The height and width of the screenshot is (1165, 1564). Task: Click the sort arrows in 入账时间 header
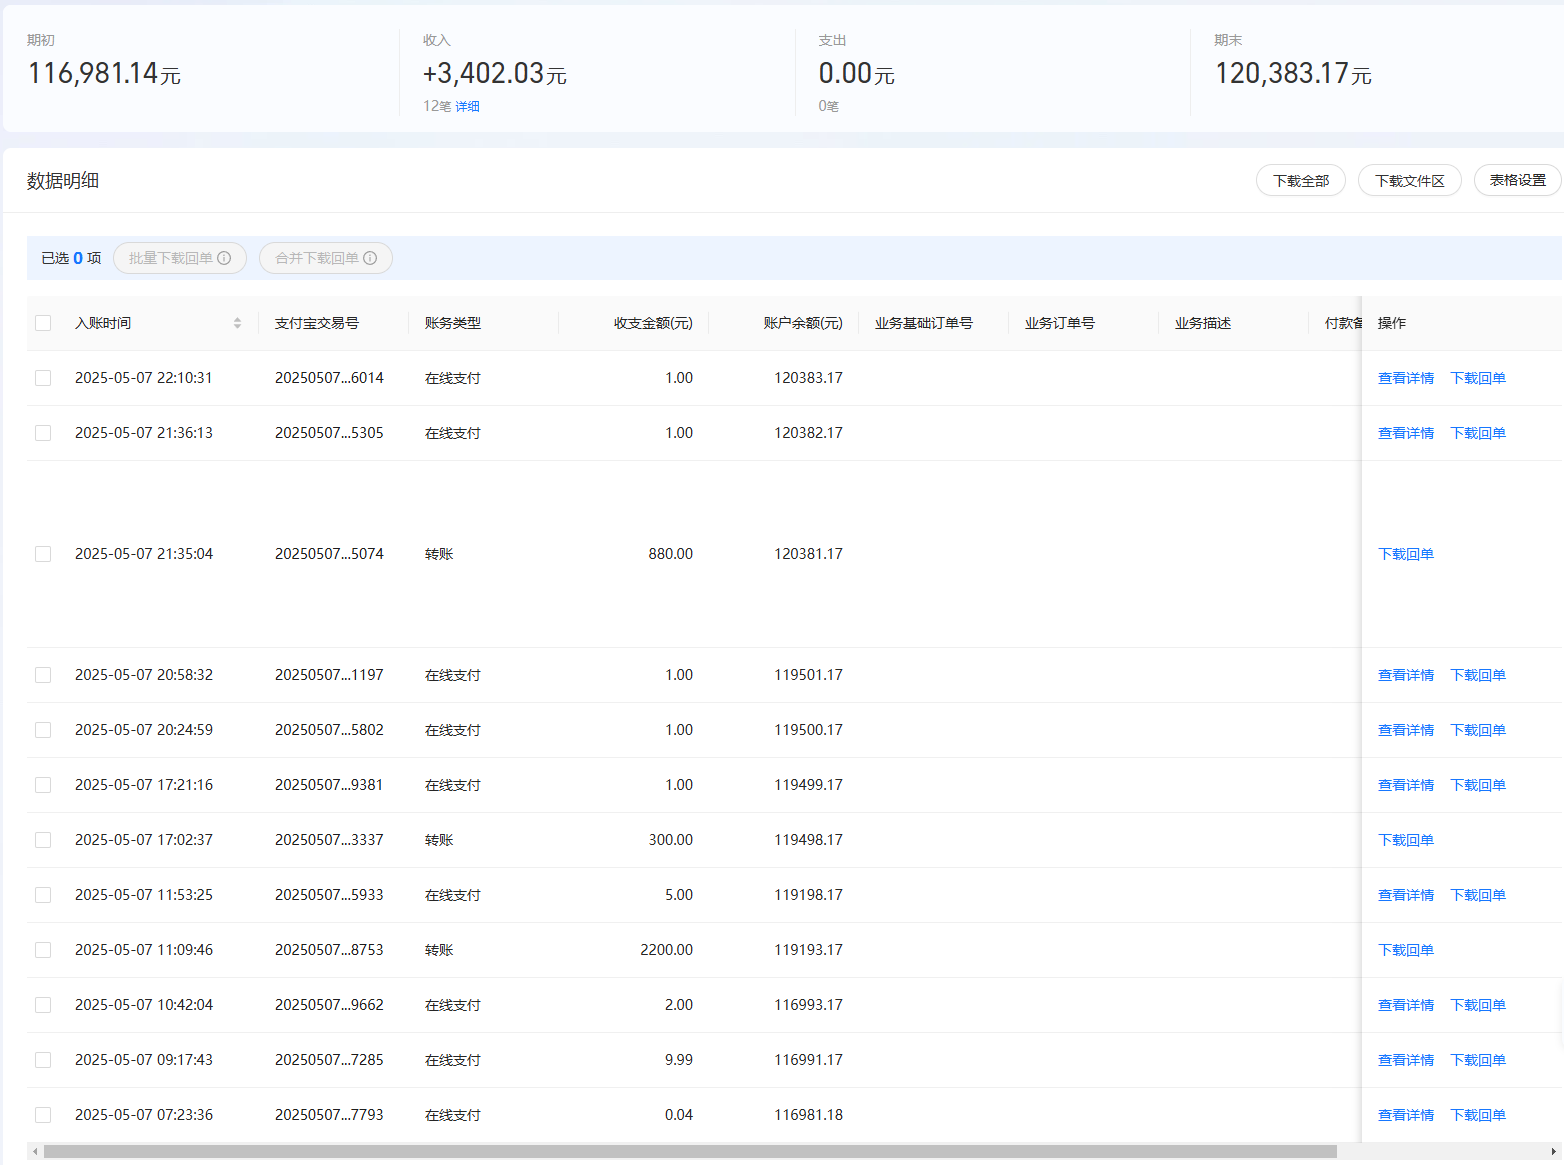[237, 323]
